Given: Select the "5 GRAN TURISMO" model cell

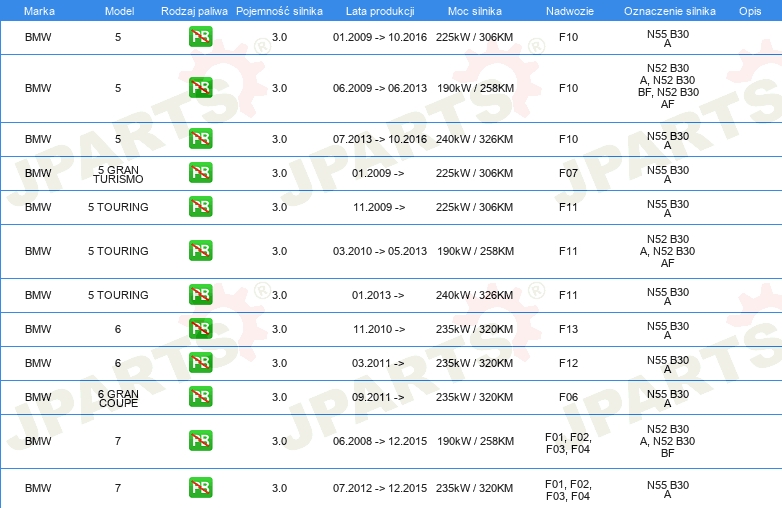Looking at the screenshot, I should (118, 174).
